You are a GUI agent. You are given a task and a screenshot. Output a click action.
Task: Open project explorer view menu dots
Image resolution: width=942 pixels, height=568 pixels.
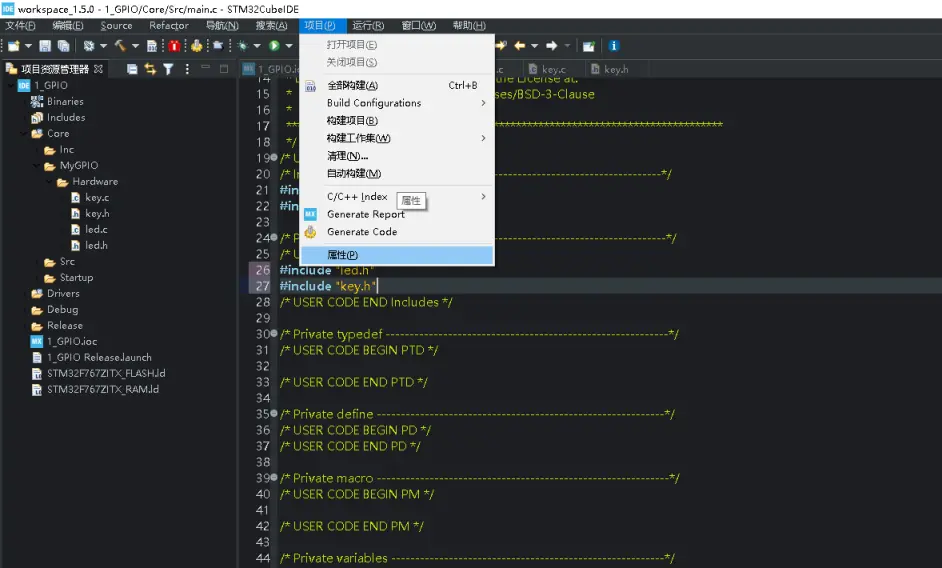[x=187, y=69]
